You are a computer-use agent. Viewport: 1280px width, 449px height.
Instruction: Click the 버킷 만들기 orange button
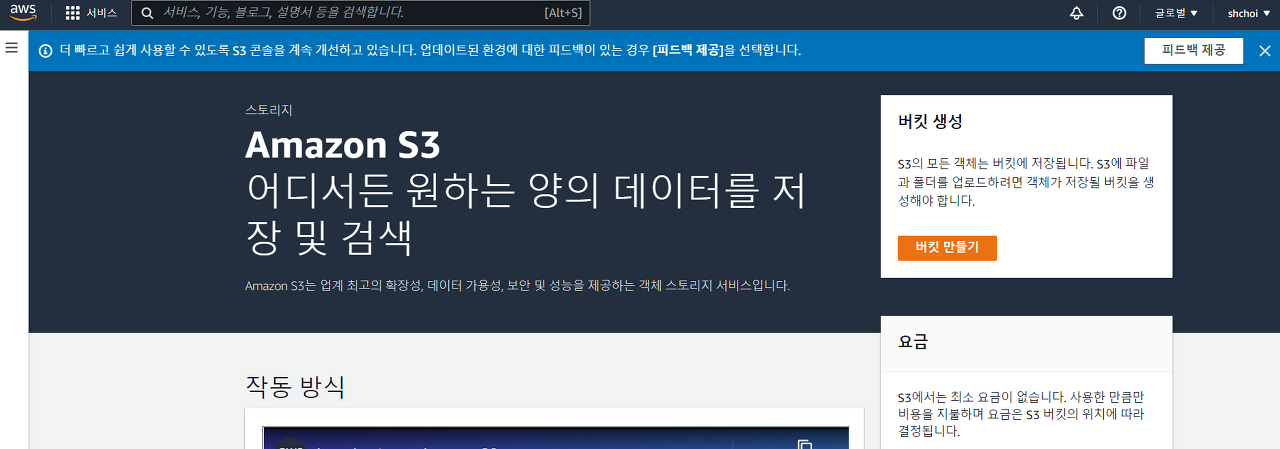(947, 248)
